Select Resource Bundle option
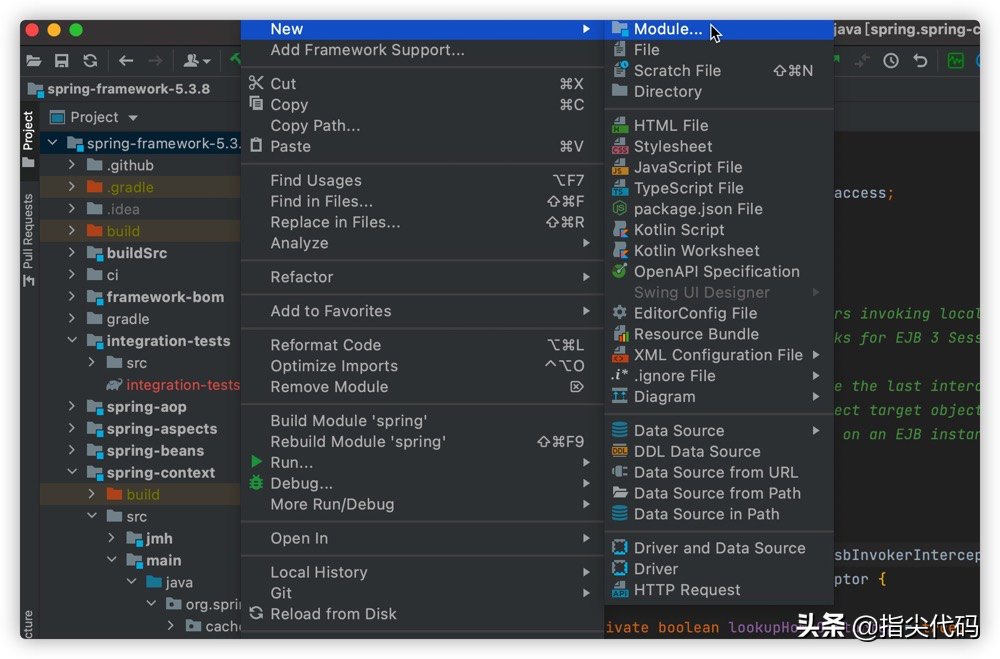The image size is (1000, 659). point(719,334)
